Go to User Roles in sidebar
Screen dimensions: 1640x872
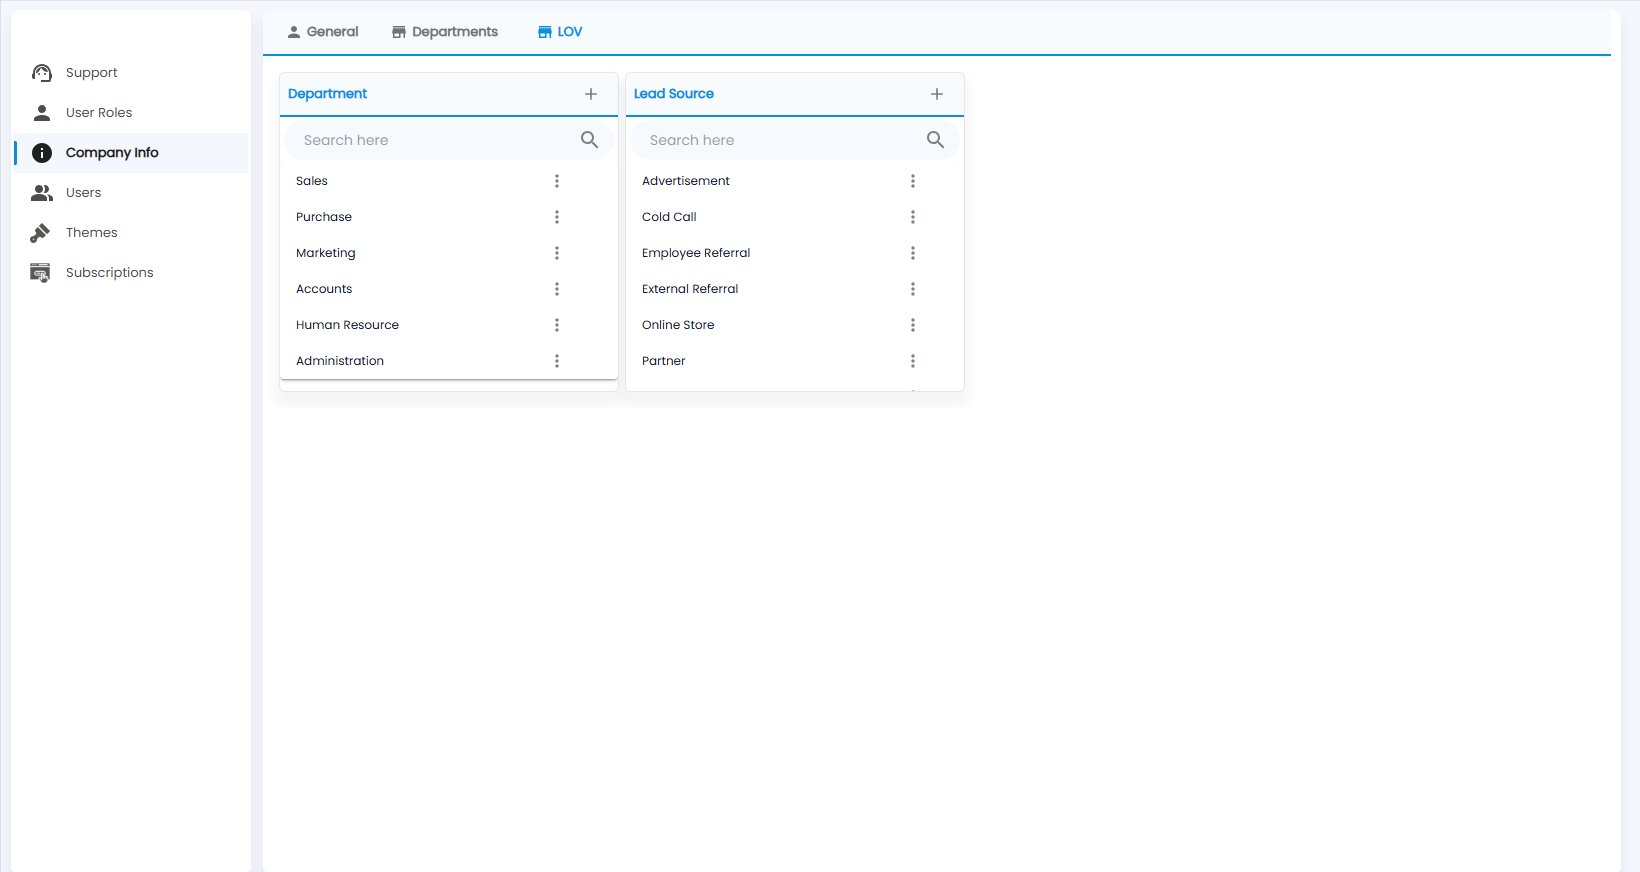click(131, 113)
